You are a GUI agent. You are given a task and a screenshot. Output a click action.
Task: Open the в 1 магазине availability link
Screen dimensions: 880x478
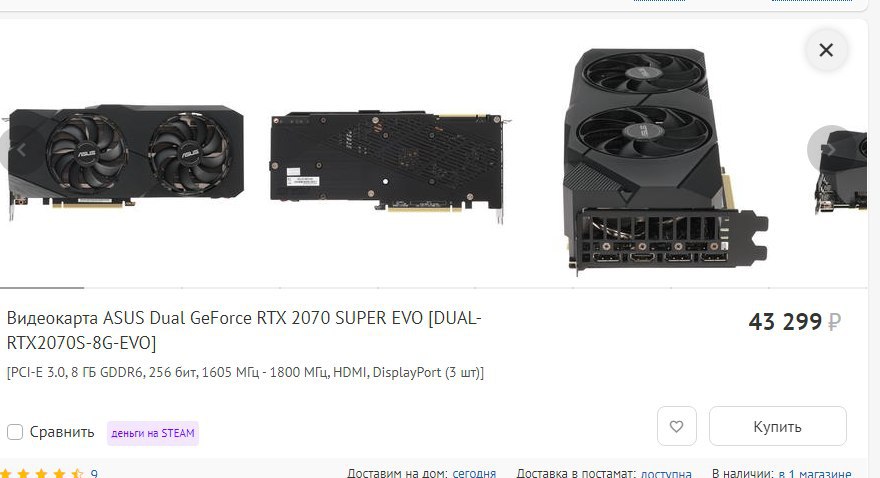point(814,474)
